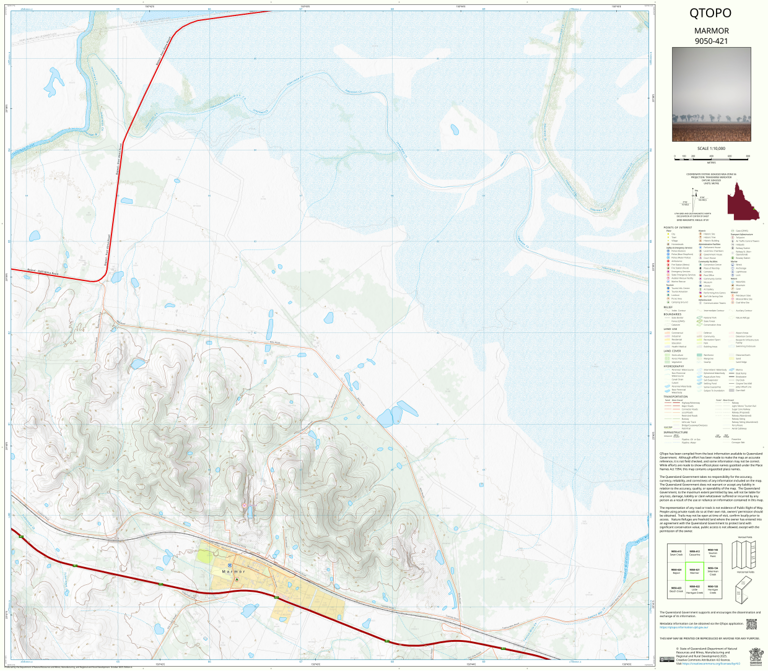Select the Casuarina cell in adjoining sheet index
The image size is (768, 671).
694,553
